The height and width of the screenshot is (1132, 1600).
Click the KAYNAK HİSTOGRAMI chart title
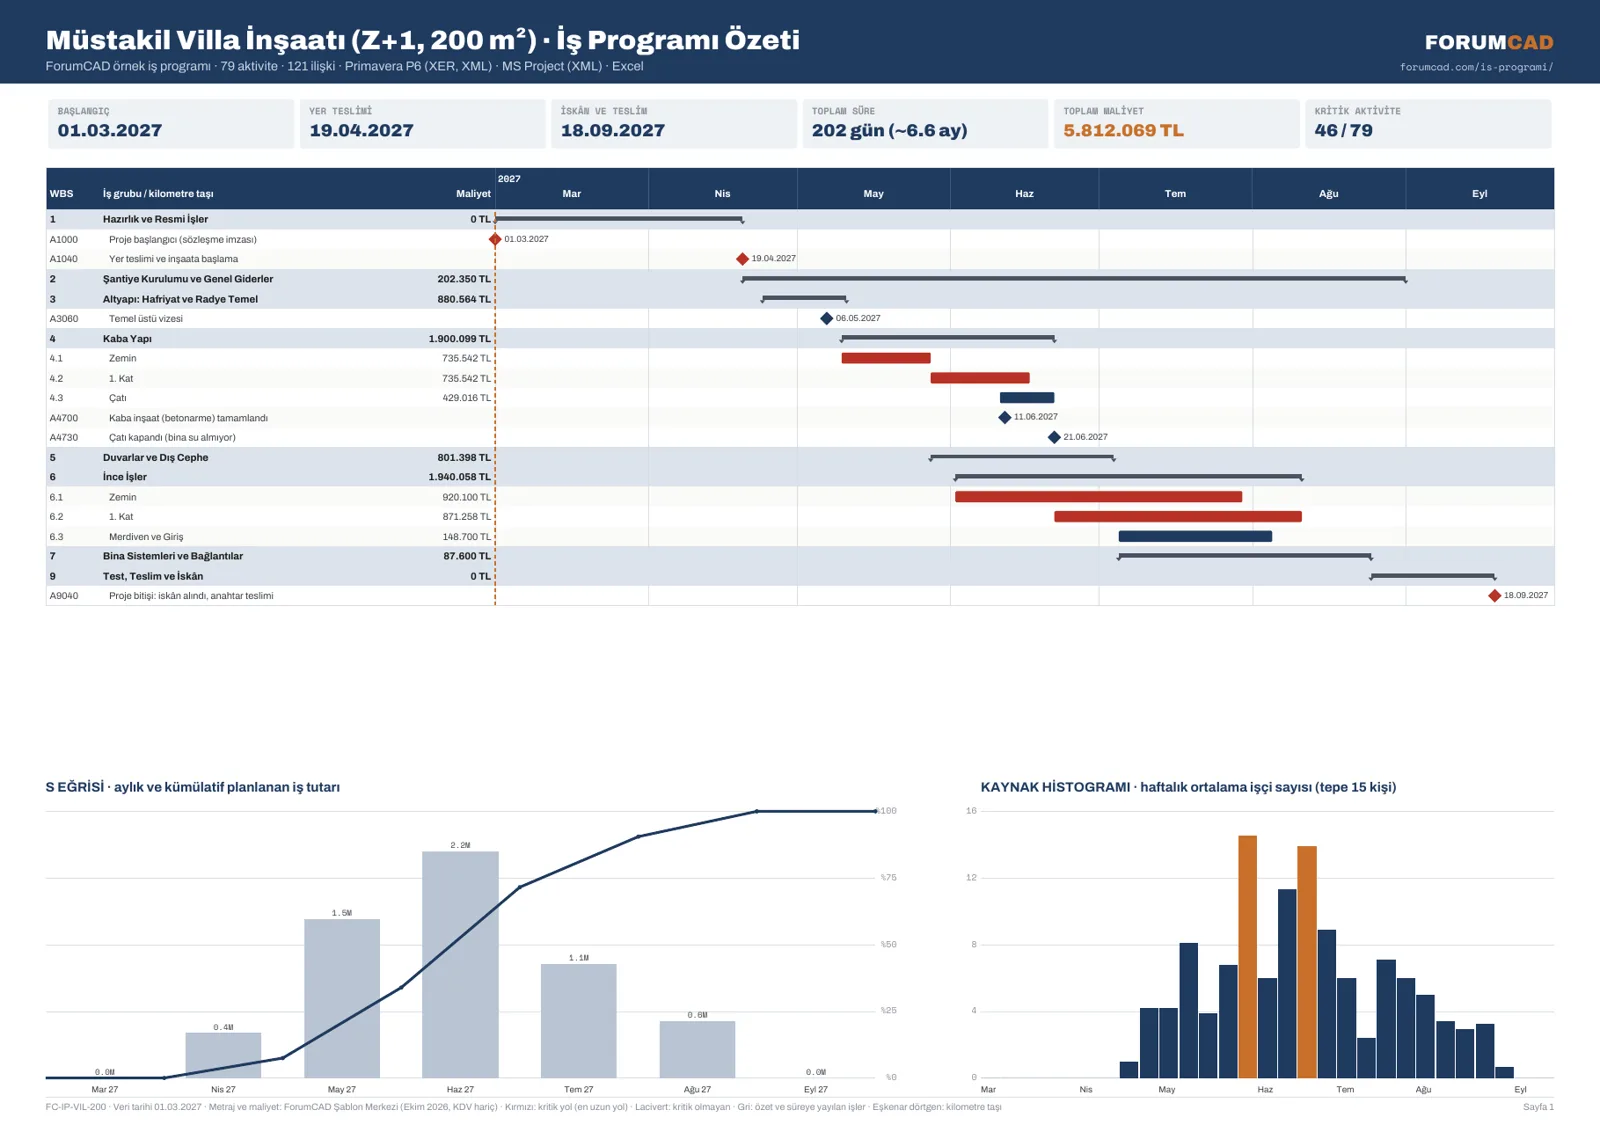pos(1188,787)
